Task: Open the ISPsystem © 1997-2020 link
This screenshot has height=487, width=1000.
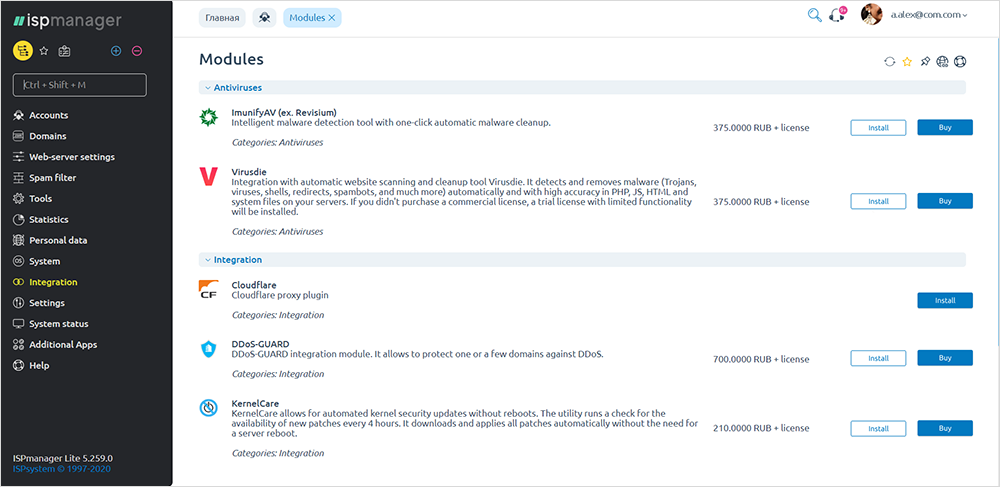Action: [x=62, y=469]
